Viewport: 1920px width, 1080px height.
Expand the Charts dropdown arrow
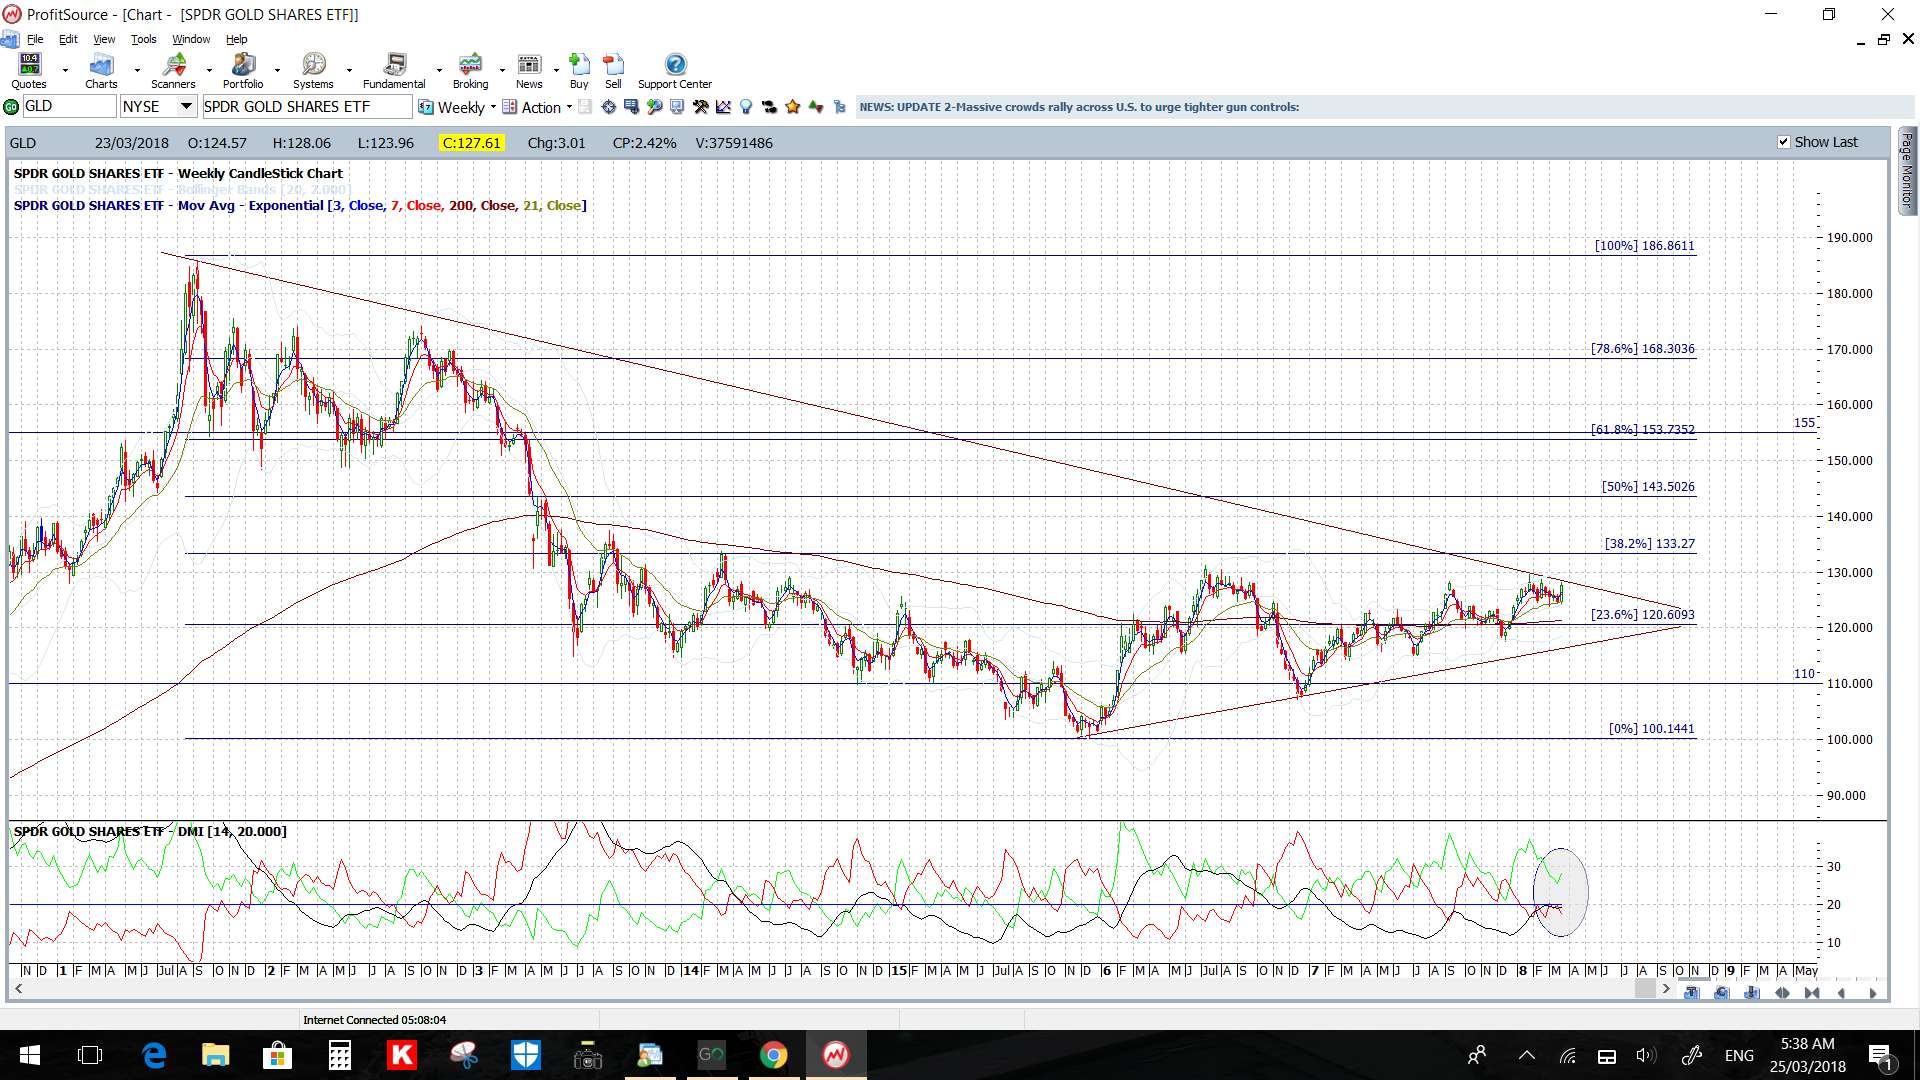137,71
